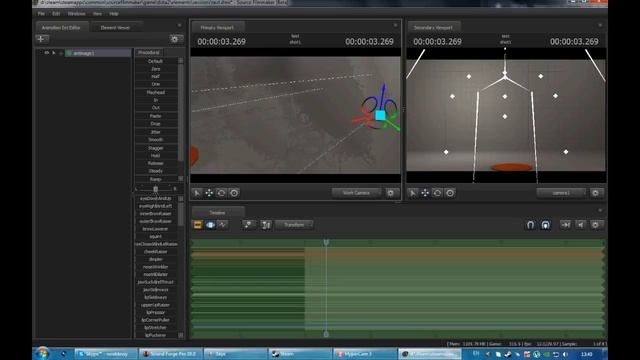
Task: Apply the Paste procedural preset
Action: click(156, 116)
